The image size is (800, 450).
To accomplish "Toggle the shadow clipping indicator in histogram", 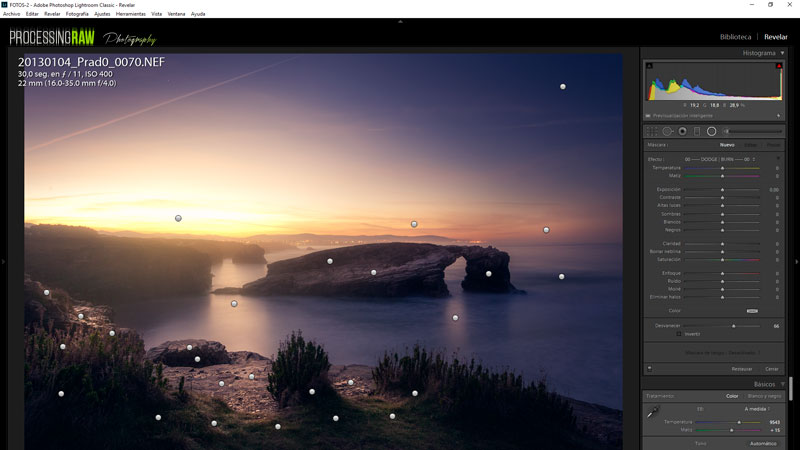I will 650,66.
